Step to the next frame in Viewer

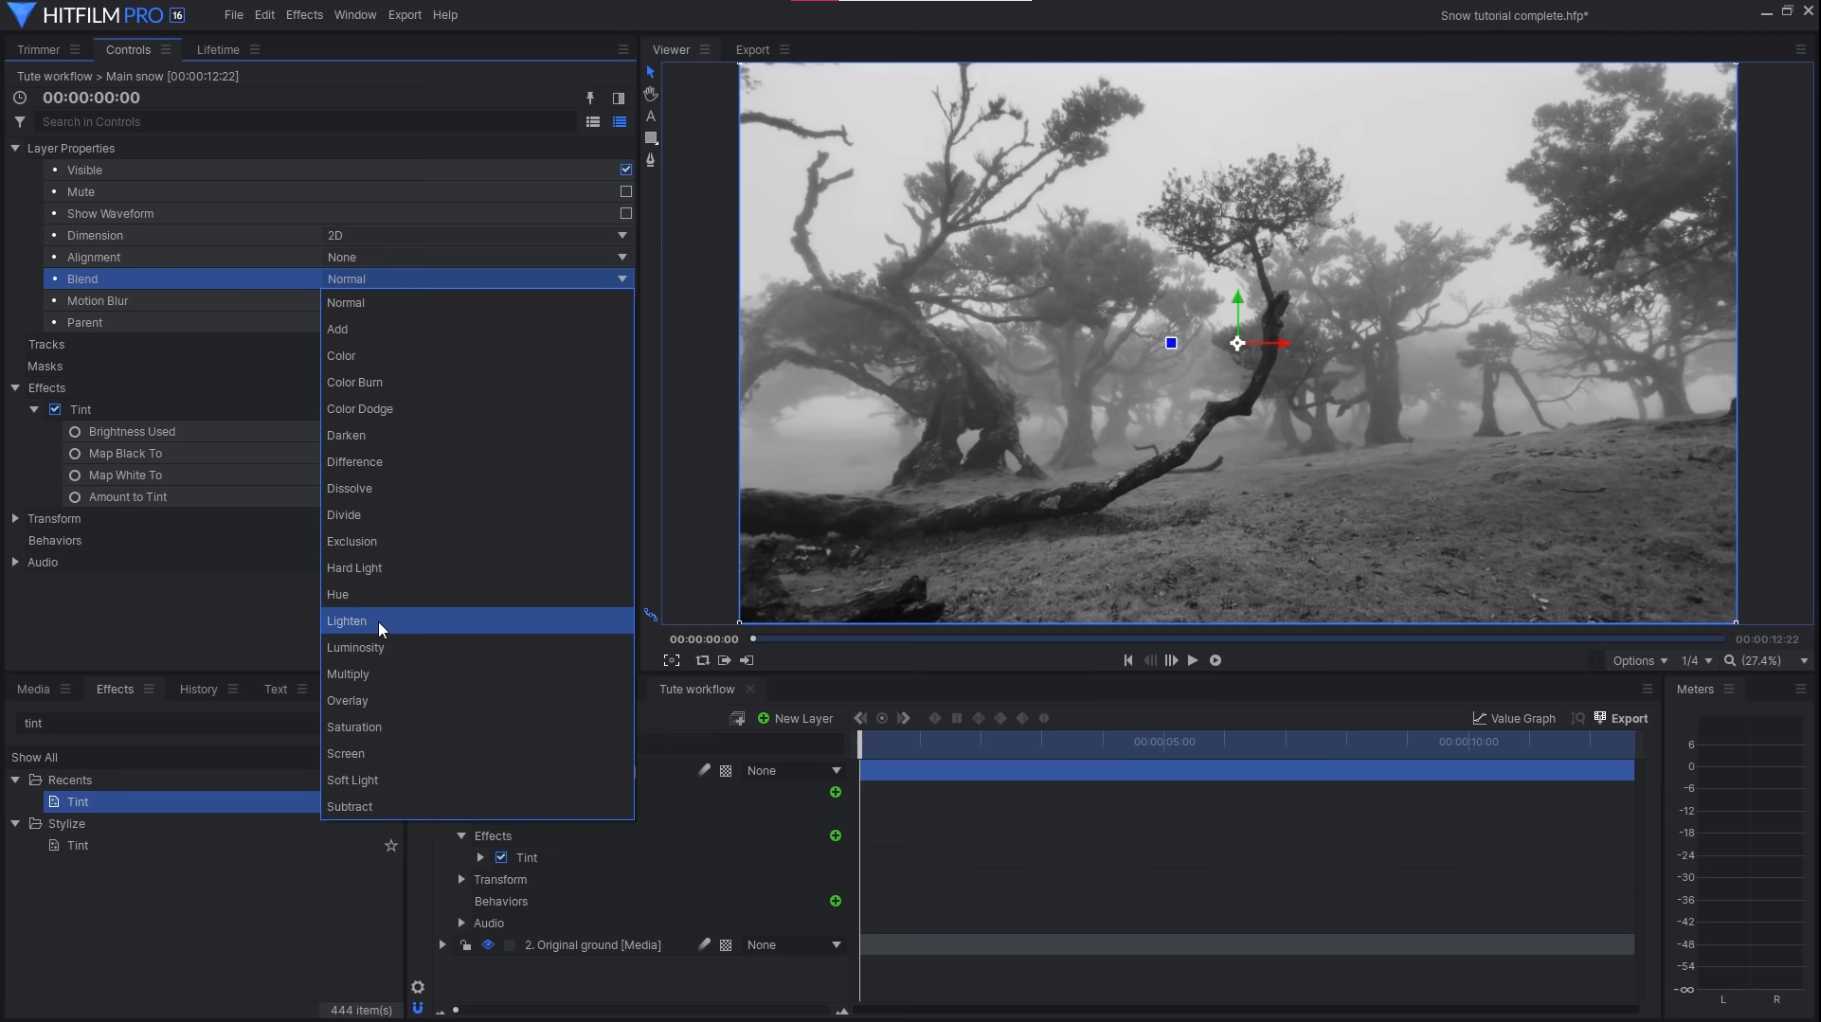click(1171, 661)
